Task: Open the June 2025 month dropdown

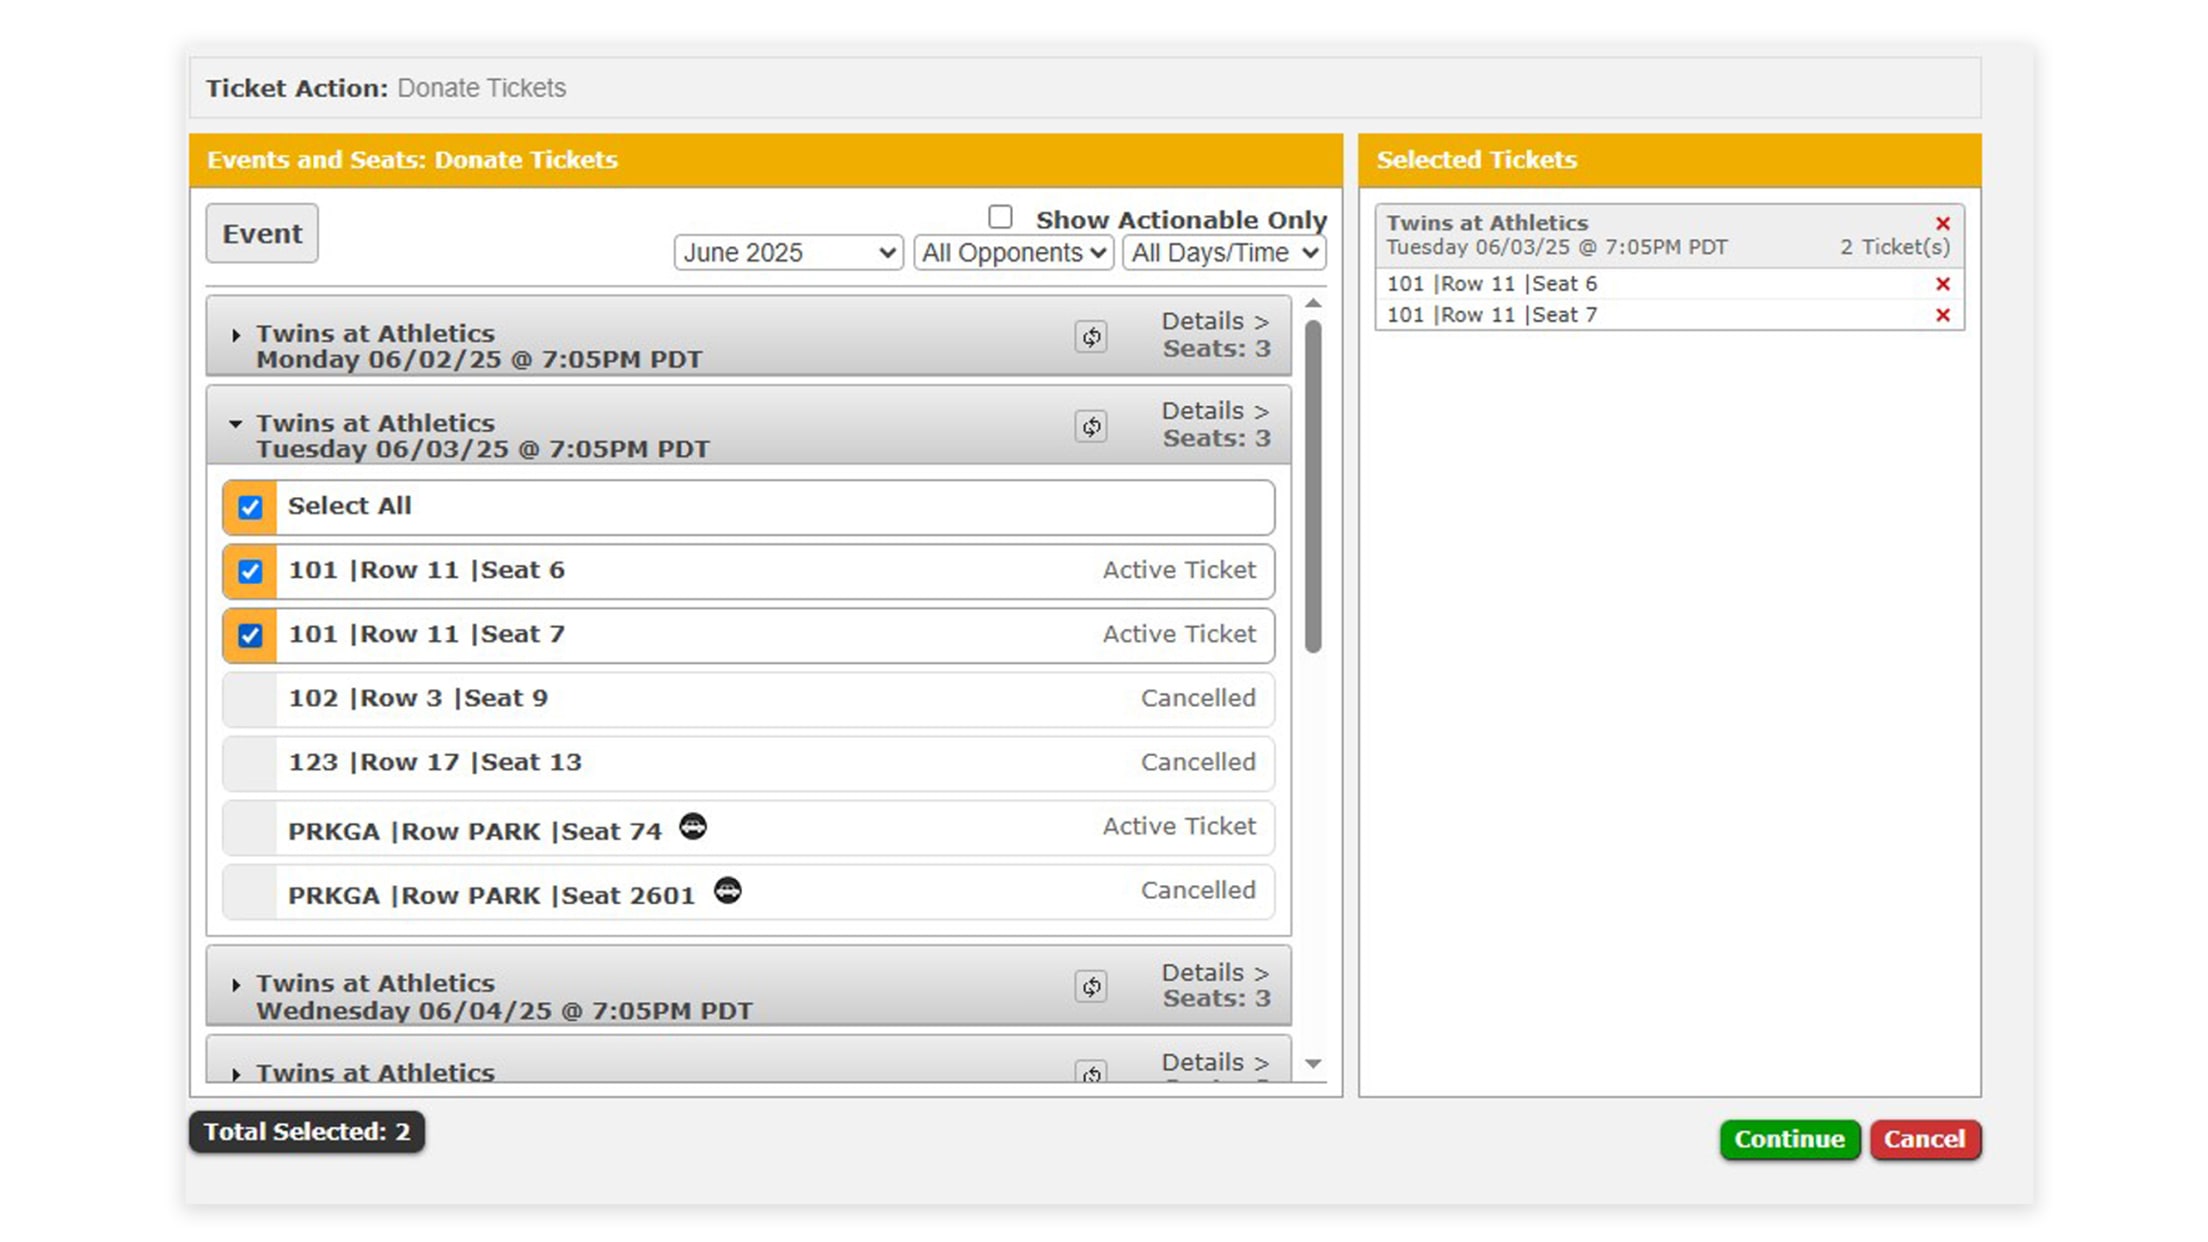Action: 787,252
